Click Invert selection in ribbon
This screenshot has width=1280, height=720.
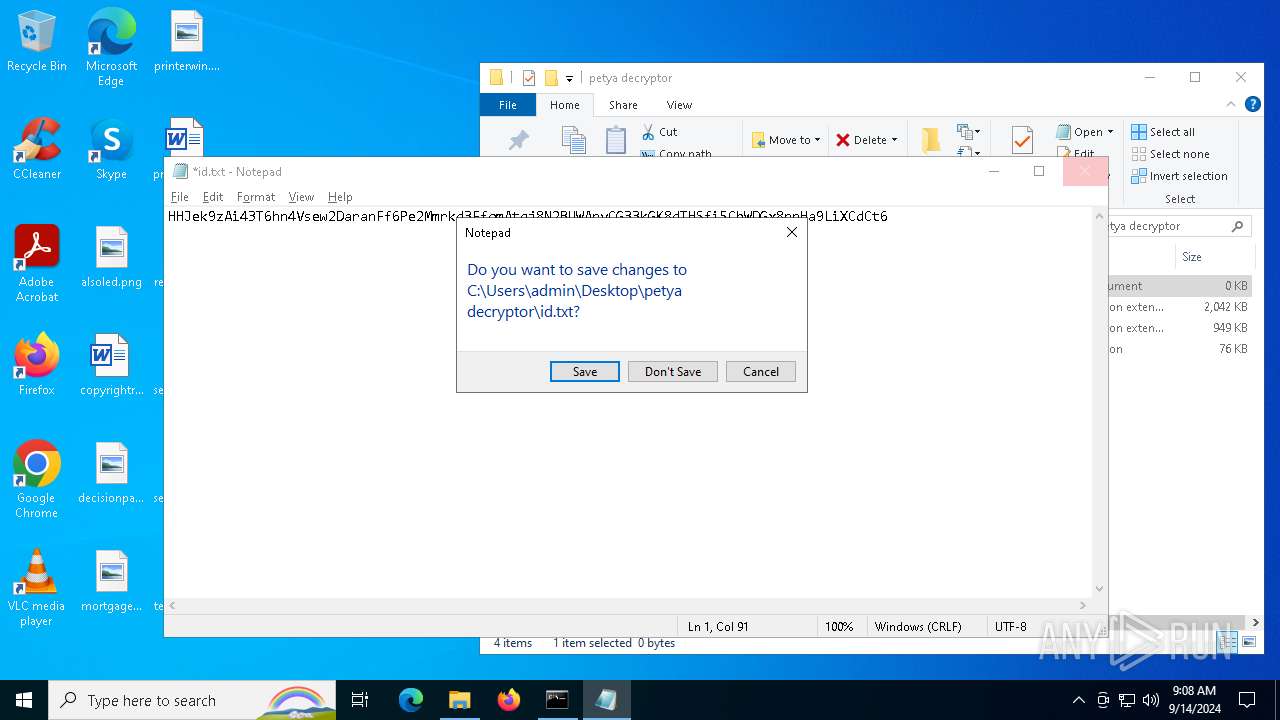click(1179, 176)
